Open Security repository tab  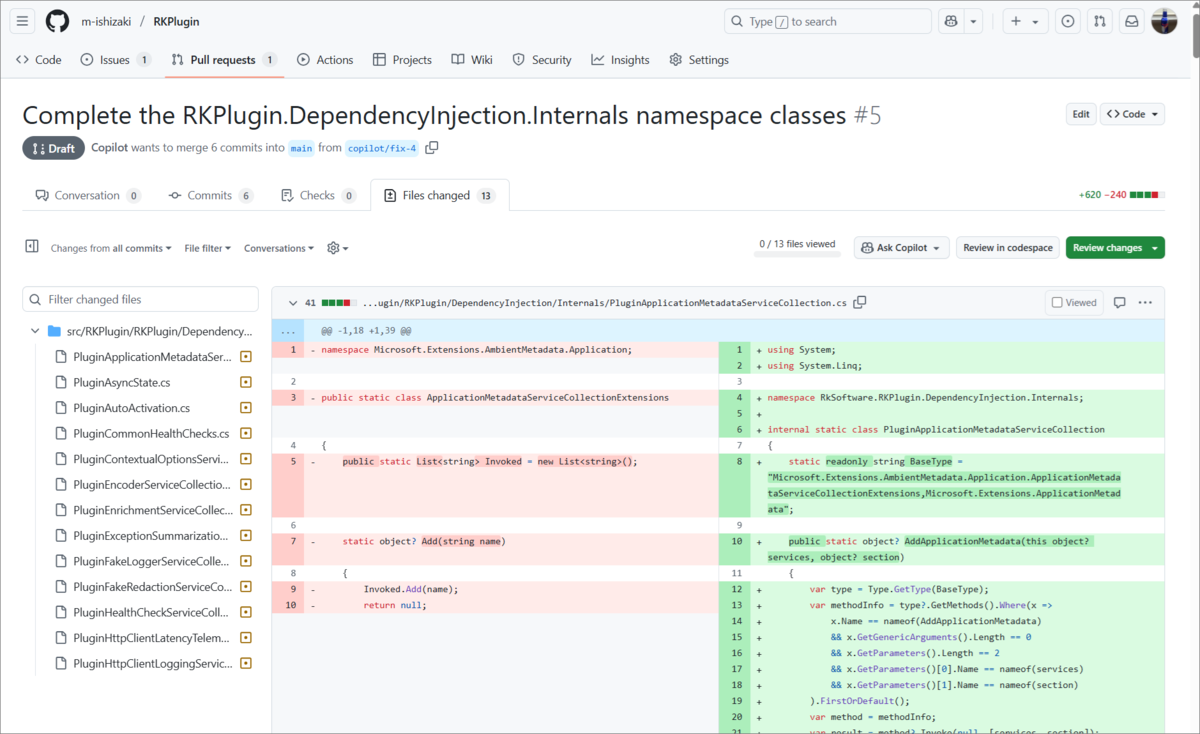click(541, 60)
